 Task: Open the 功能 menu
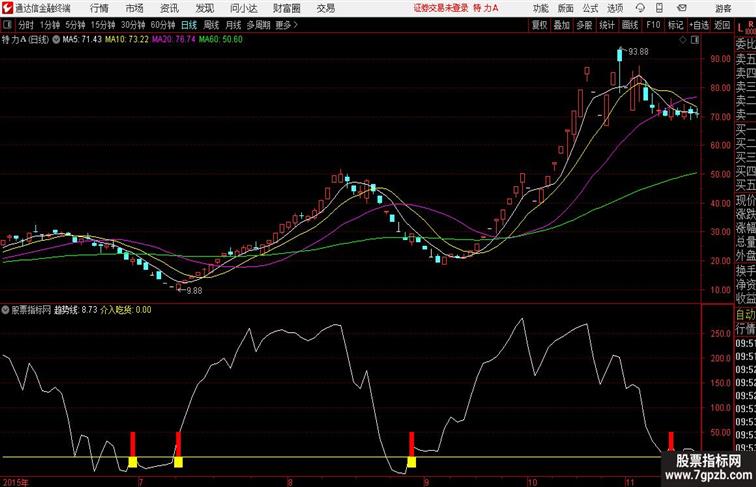point(540,8)
